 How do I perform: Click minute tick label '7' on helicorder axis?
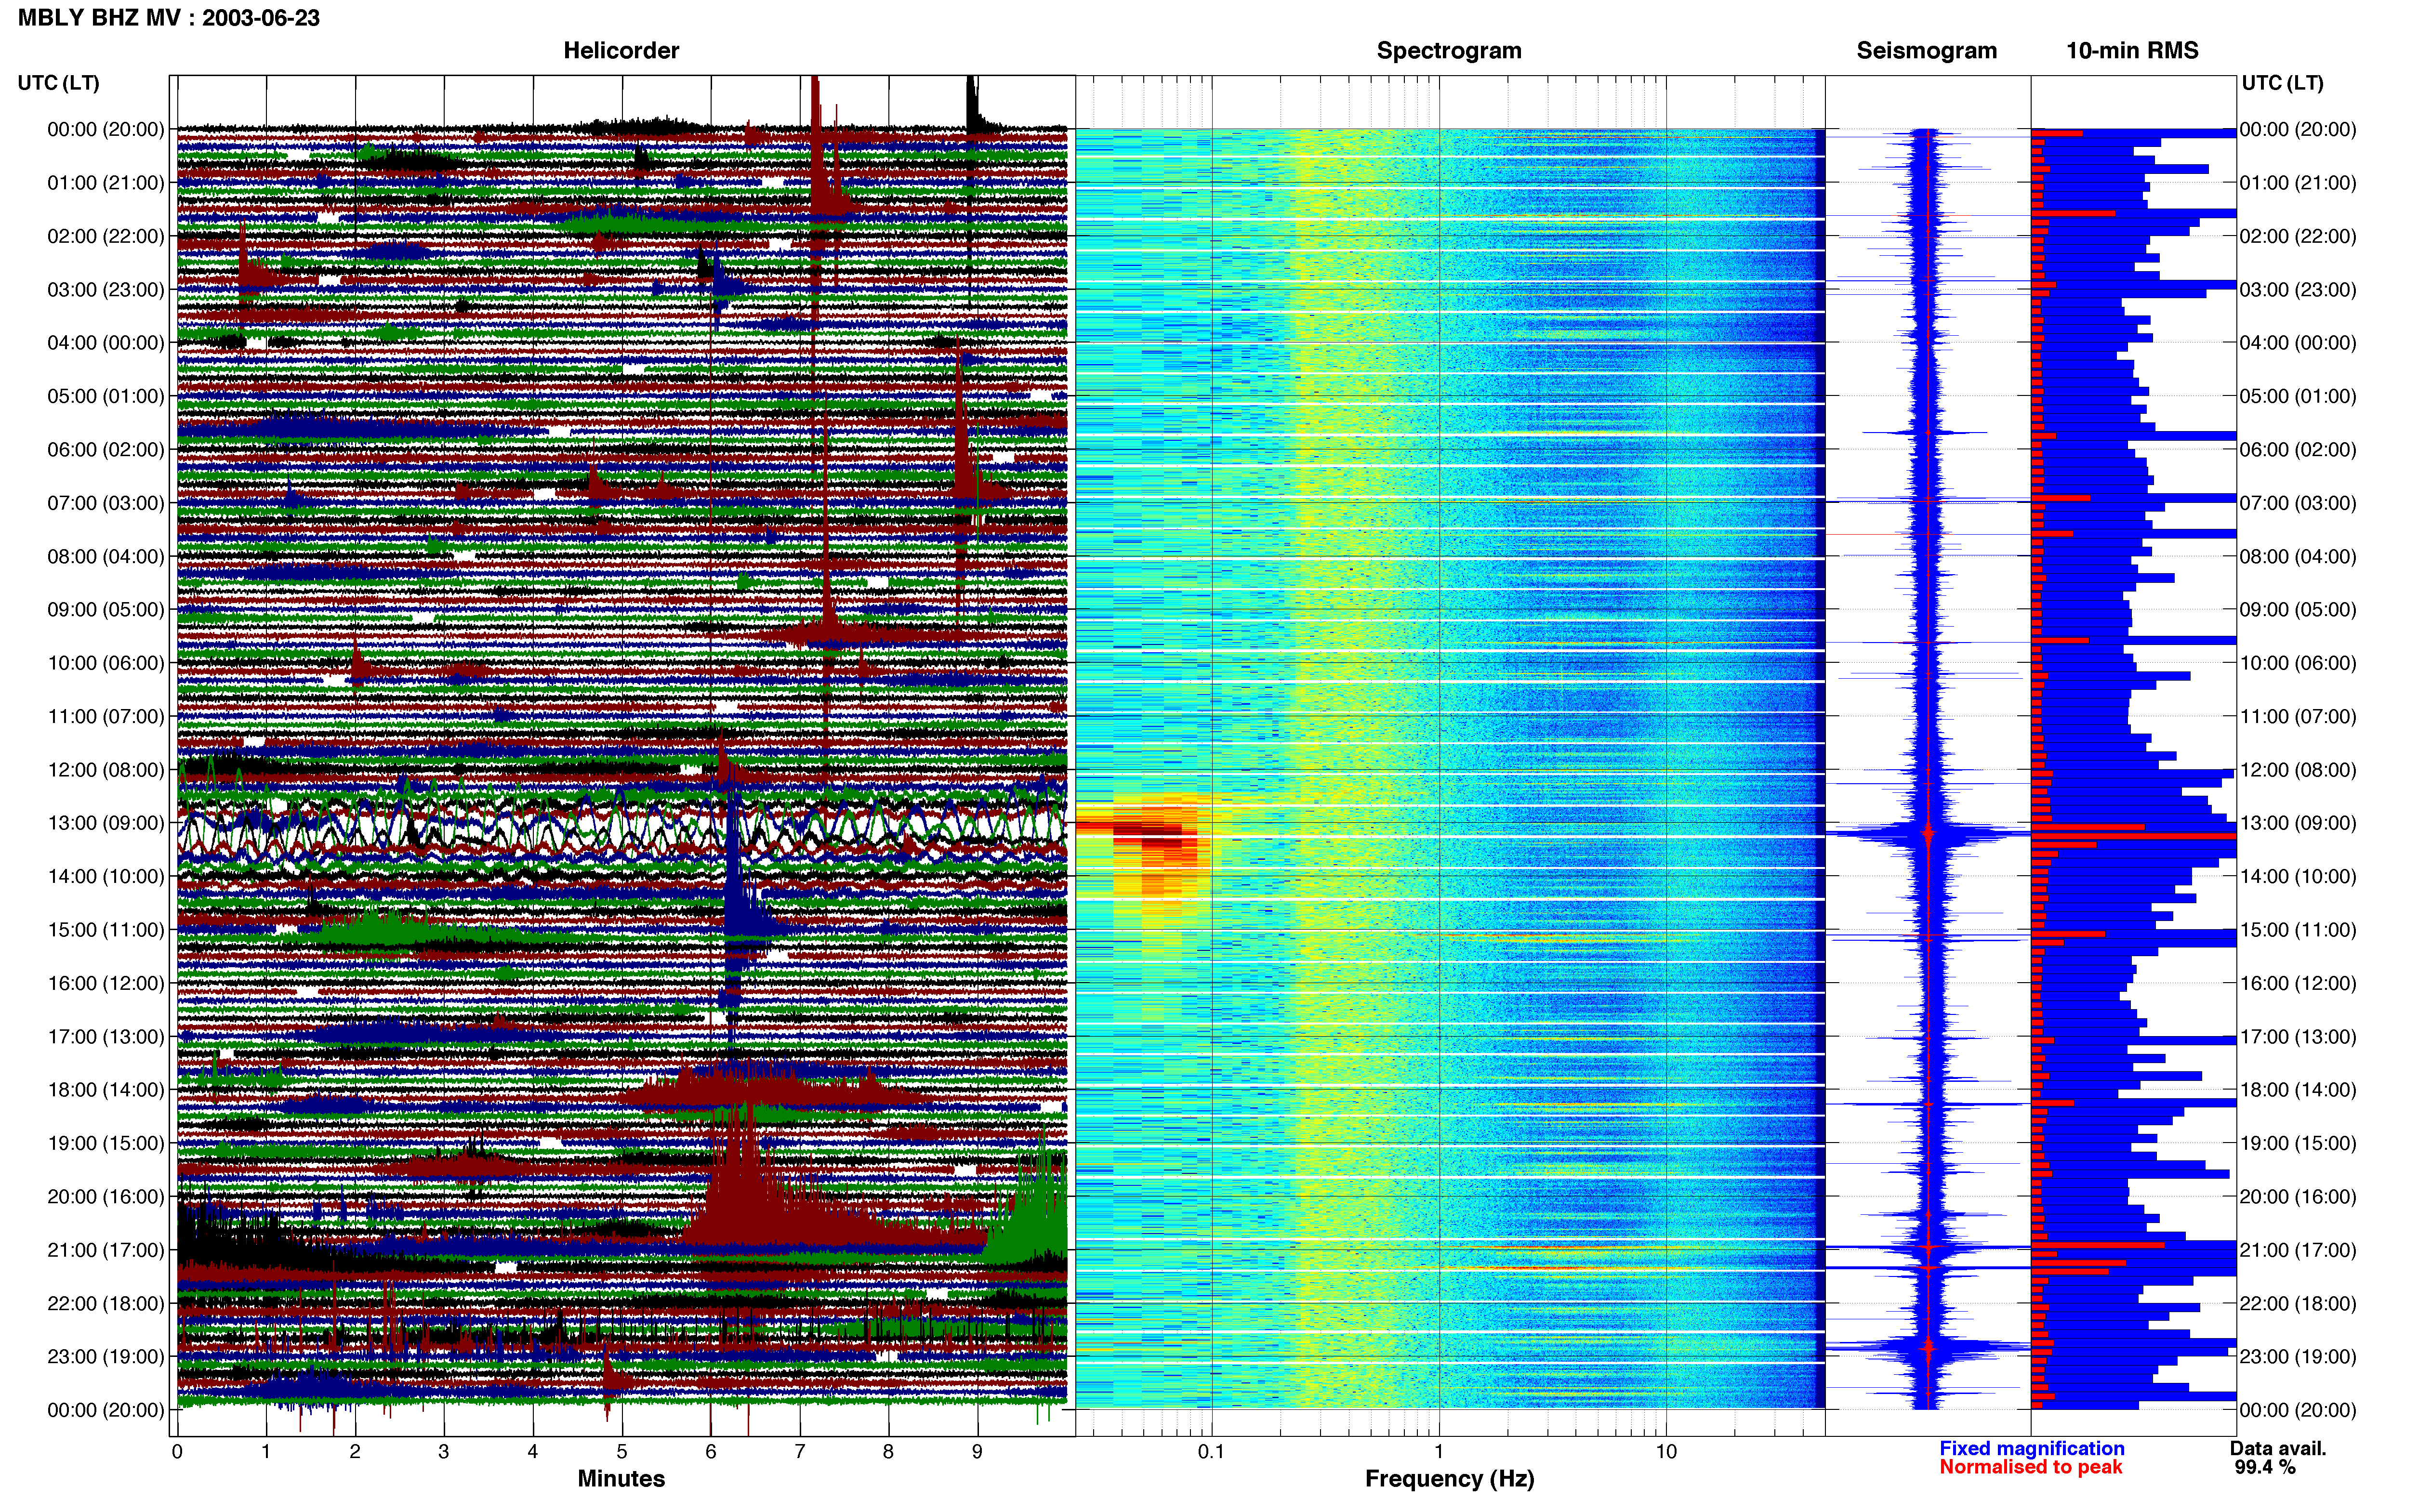click(800, 1452)
